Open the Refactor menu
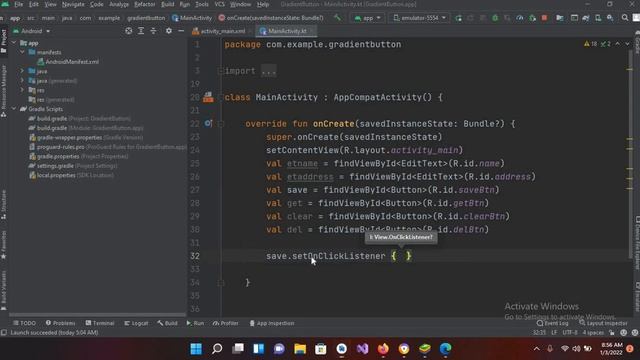This screenshot has height=360, width=640. coord(144,4)
